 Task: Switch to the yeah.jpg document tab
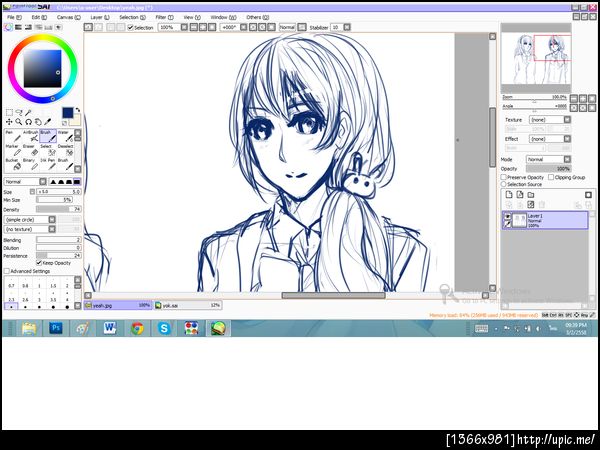point(118,305)
